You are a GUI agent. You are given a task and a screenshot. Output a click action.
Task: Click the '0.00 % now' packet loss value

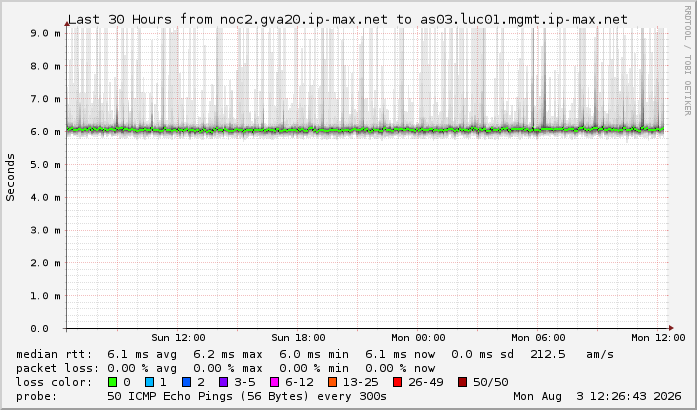[x=400, y=368]
